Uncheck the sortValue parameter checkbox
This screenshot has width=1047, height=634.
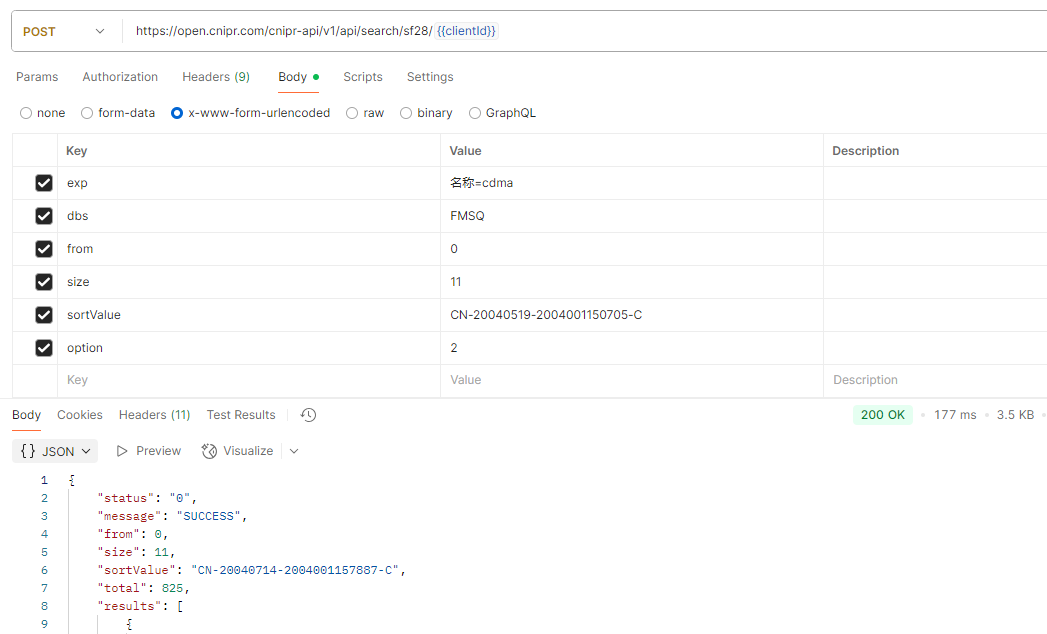click(44, 315)
